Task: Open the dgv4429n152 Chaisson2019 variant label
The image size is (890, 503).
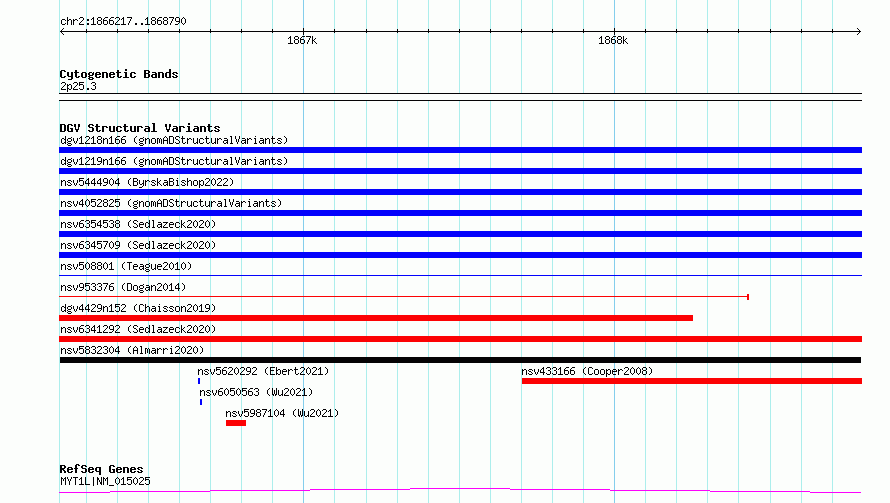Action: [138, 308]
